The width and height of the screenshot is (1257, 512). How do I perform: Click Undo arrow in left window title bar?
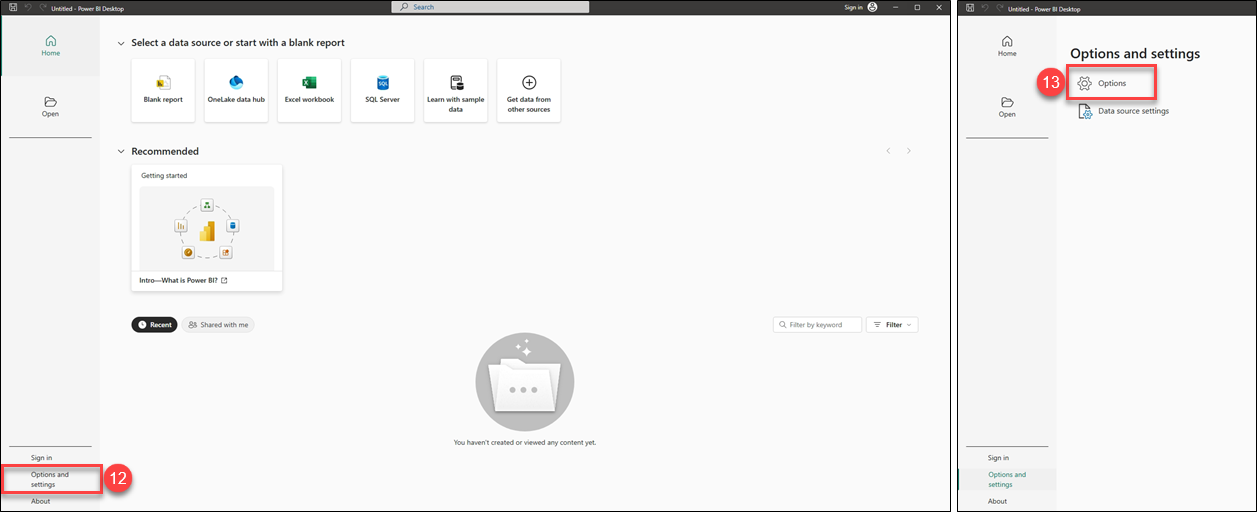coord(27,7)
